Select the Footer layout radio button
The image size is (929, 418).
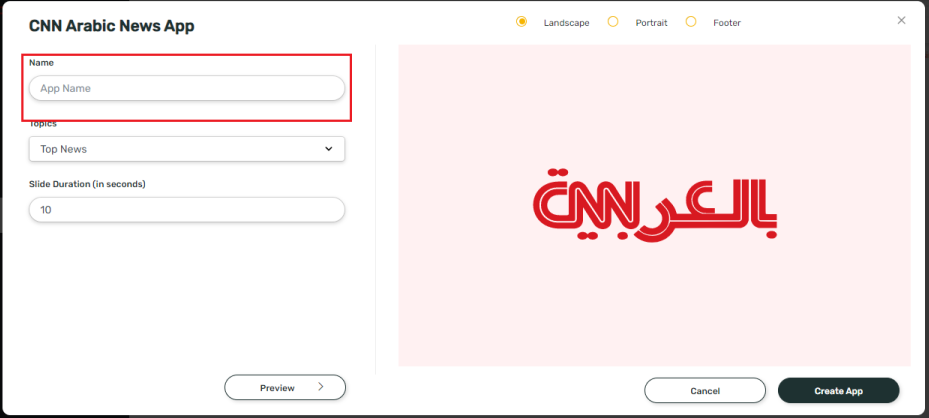click(691, 22)
